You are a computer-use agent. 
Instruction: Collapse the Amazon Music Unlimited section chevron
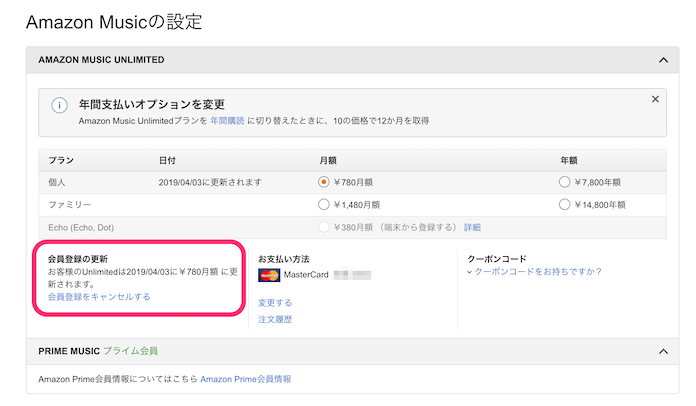click(x=663, y=60)
